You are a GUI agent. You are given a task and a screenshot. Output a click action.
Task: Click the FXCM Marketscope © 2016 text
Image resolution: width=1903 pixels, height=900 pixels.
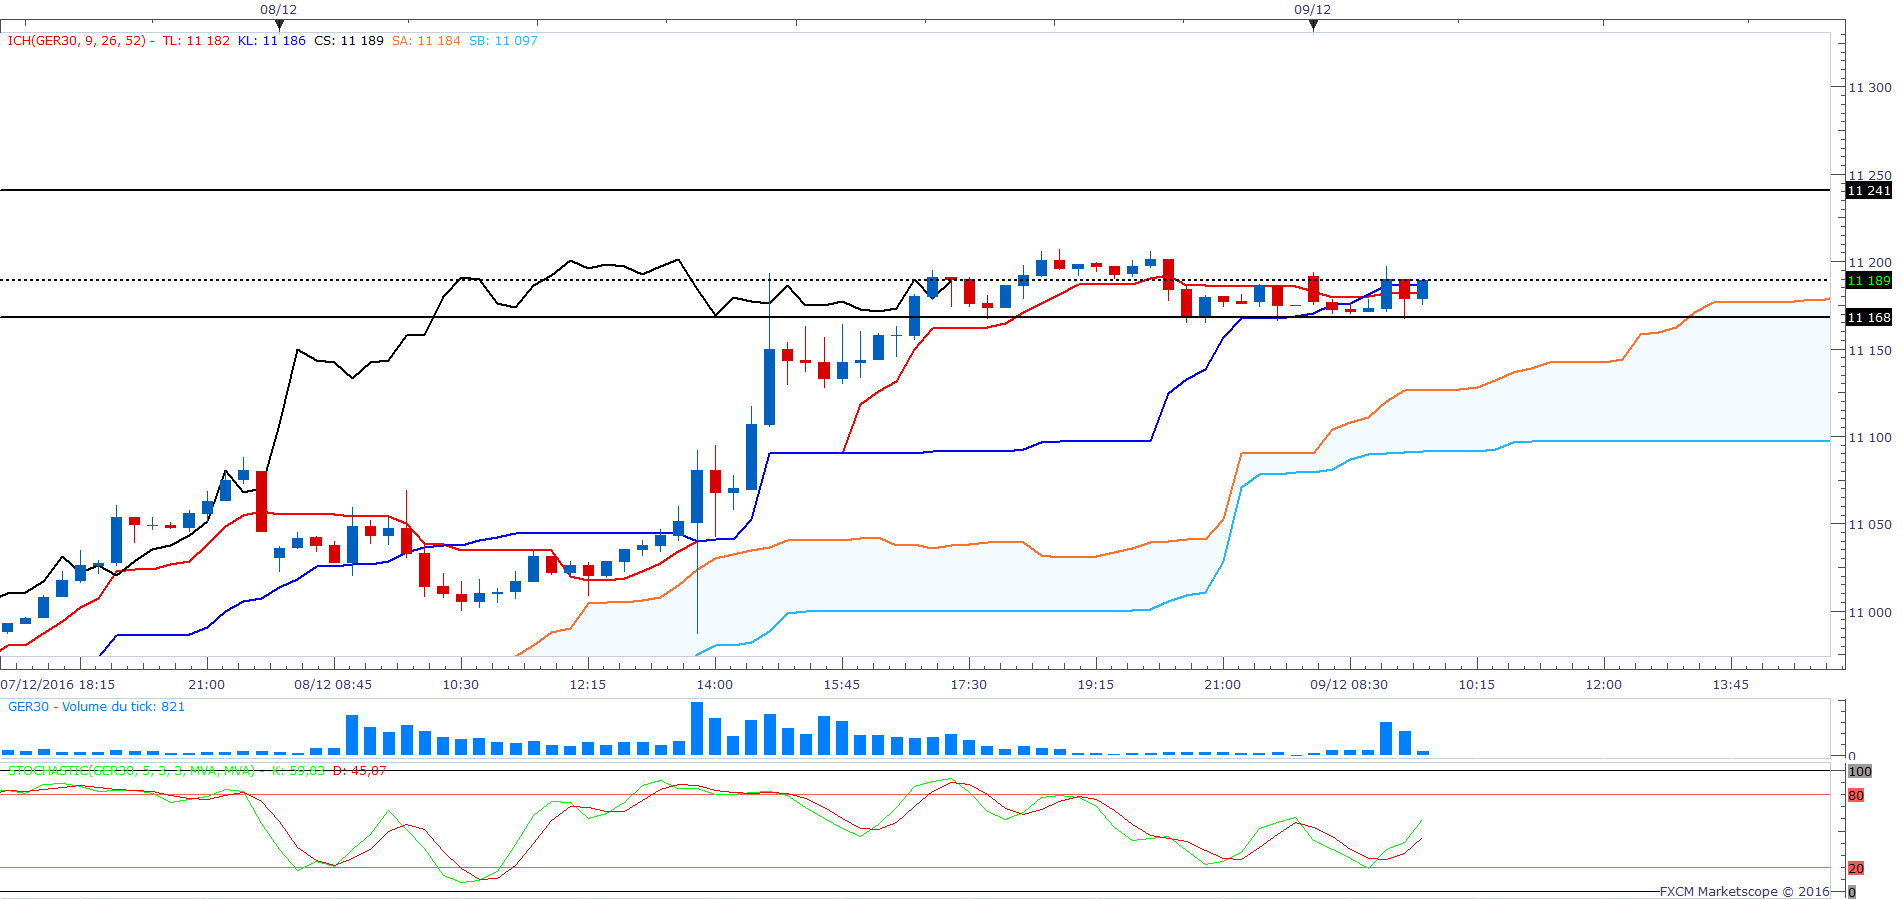click(1744, 891)
